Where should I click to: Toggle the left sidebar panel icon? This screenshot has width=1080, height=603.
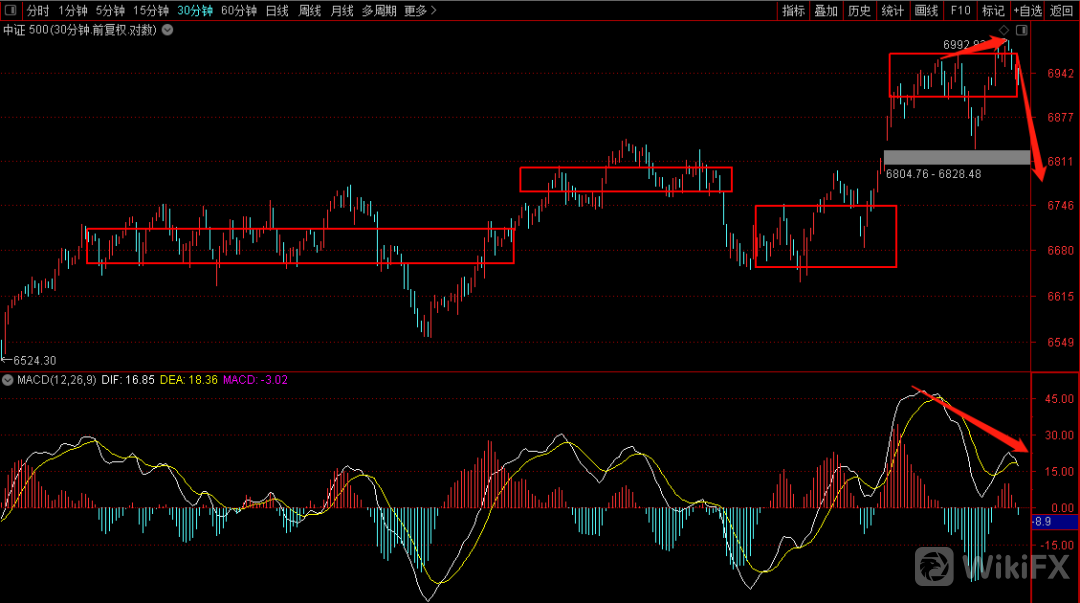10,11
